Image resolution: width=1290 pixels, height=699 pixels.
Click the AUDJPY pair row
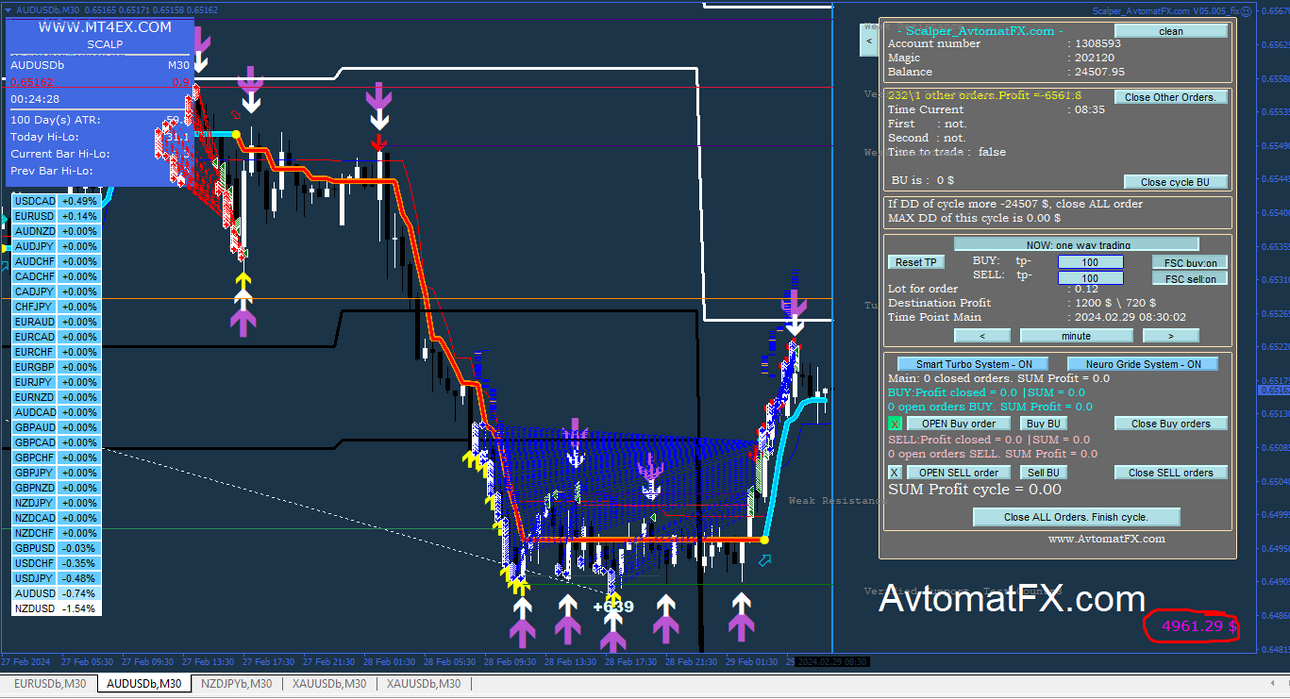56,246
